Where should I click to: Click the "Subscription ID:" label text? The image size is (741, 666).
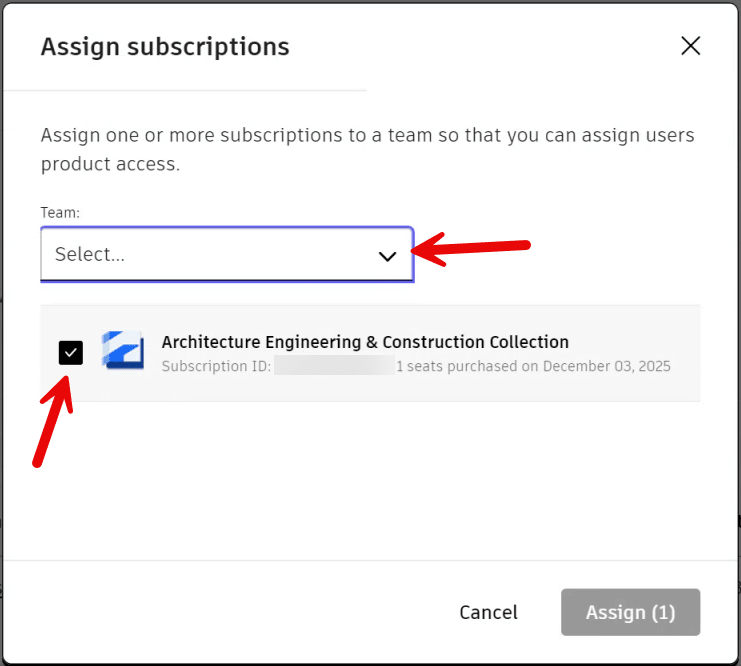click(x=216, y=366)
